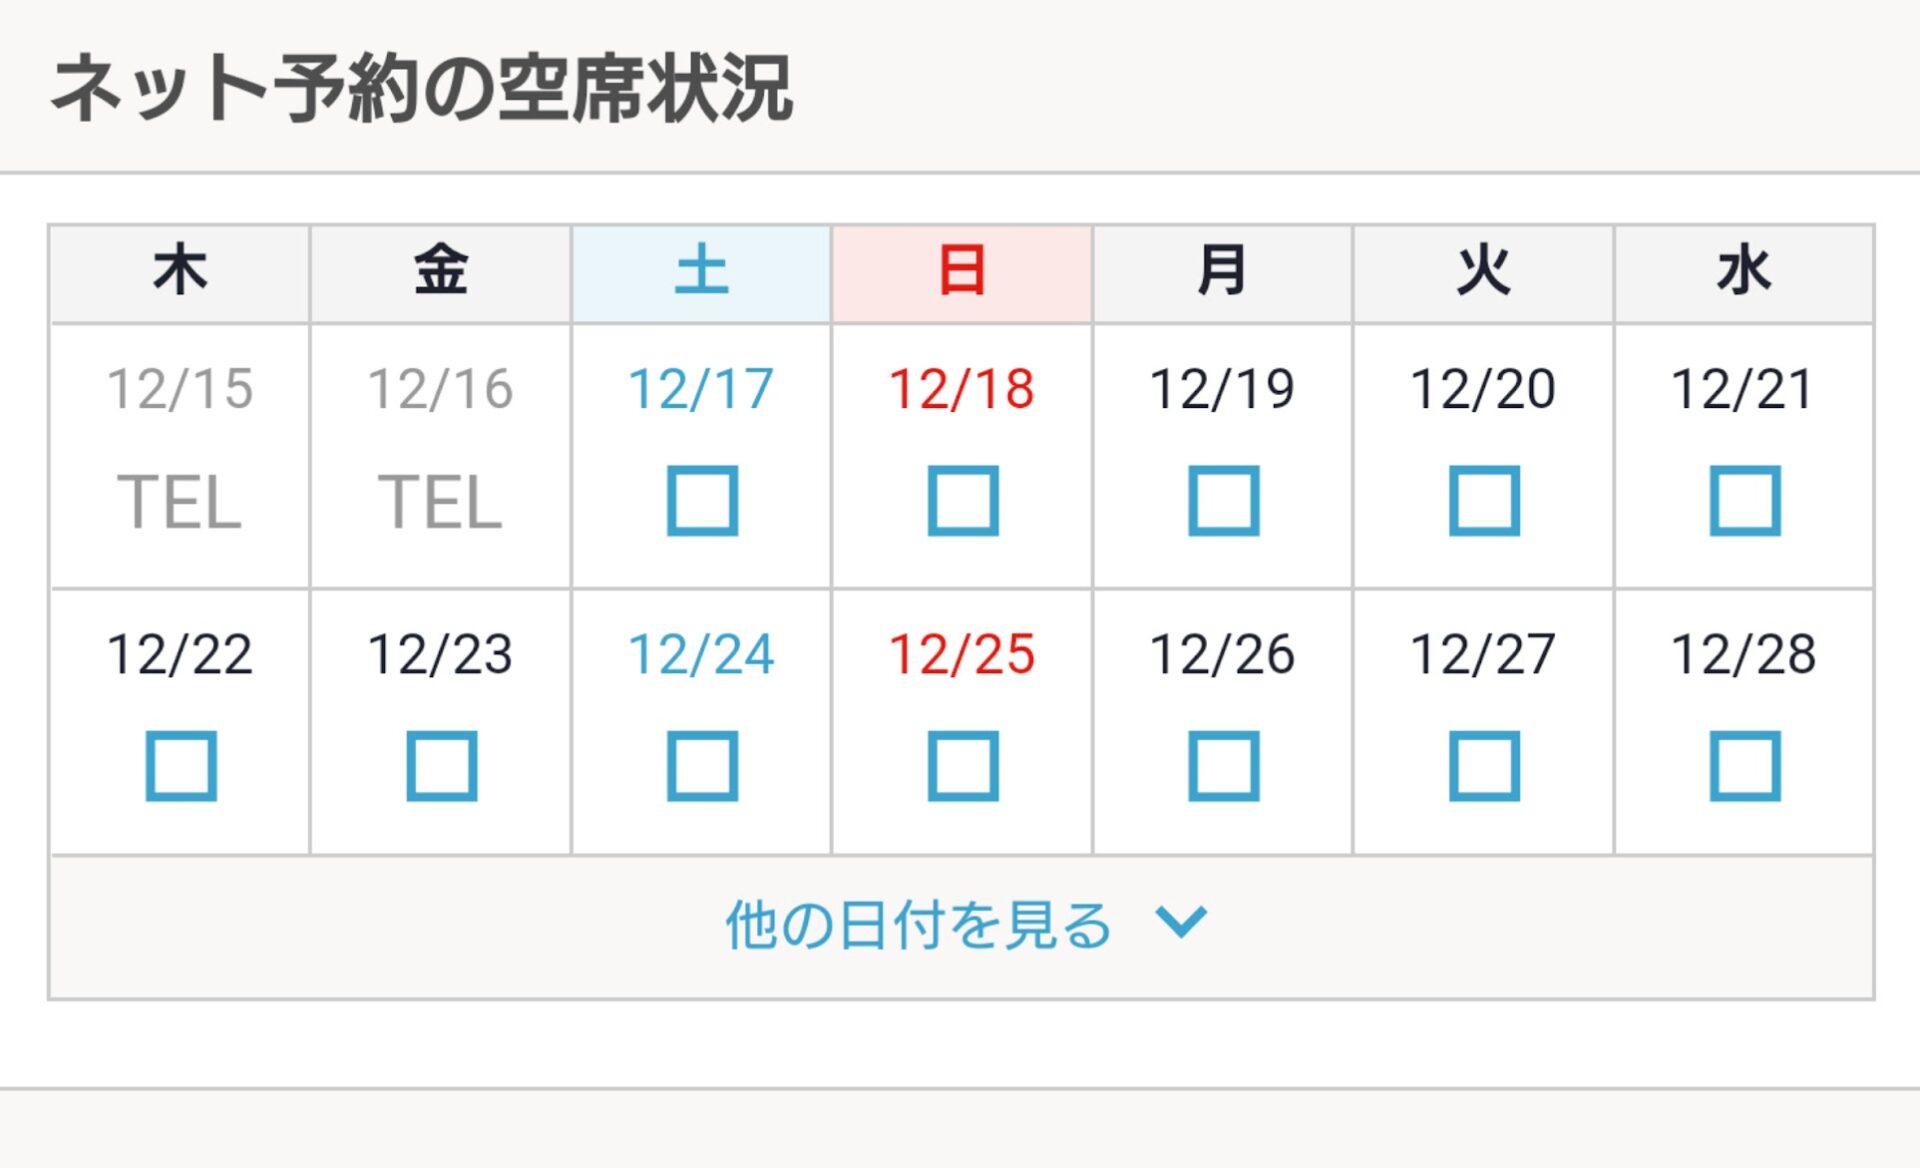The height and width of the screenshot is (1168, 1920).
Task: Click the TEL label under 12/15
Action: (x=180, y=502)
